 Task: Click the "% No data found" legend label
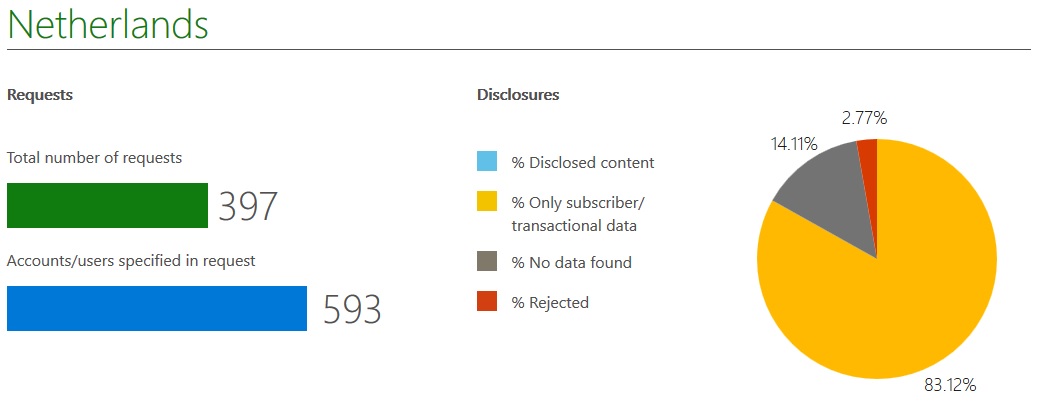pos(571,262)
